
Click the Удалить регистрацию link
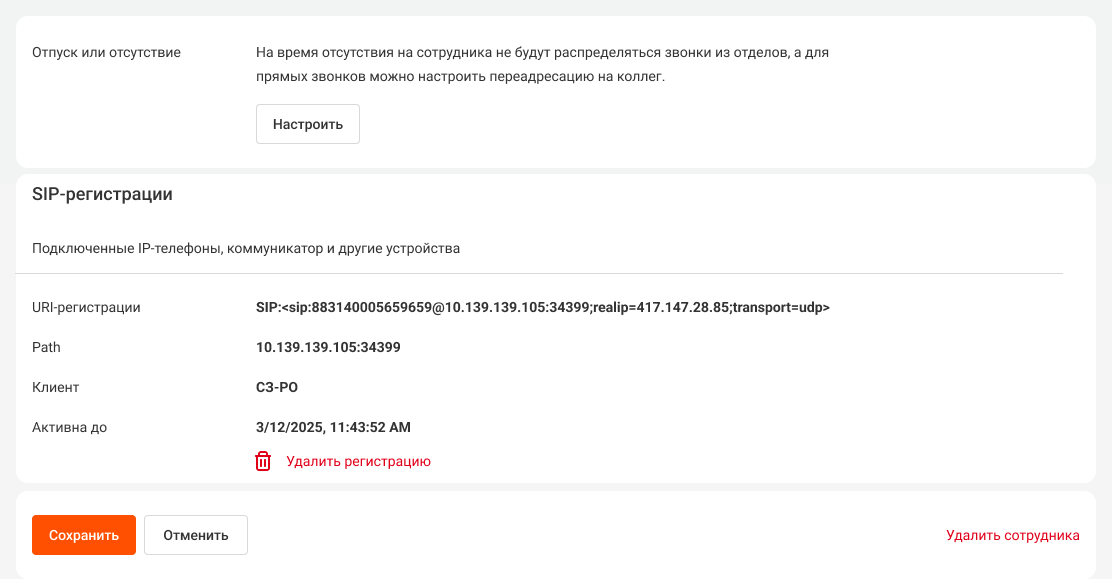tap(358, 461)
